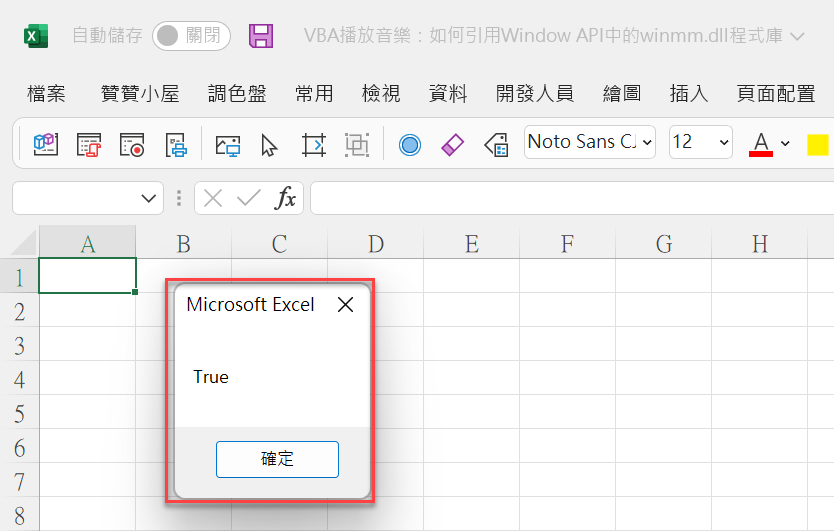Click the crop frame icon with blue arrow

click(x=314, y=145)
